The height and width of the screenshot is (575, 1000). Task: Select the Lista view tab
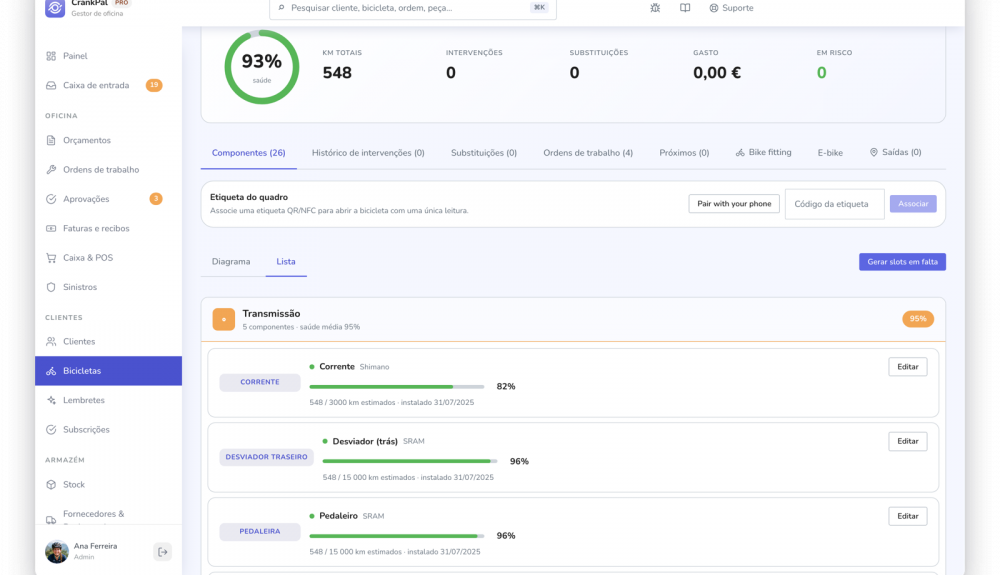pos(286,262)
